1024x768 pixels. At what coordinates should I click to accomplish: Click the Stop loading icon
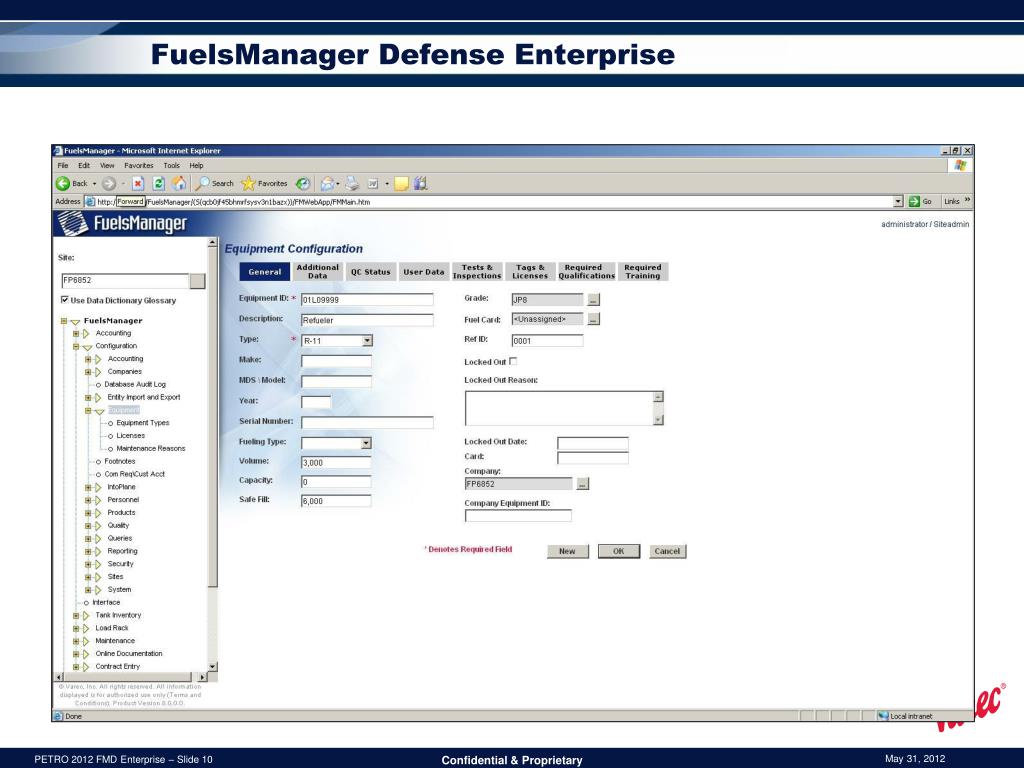coord(138,184)
